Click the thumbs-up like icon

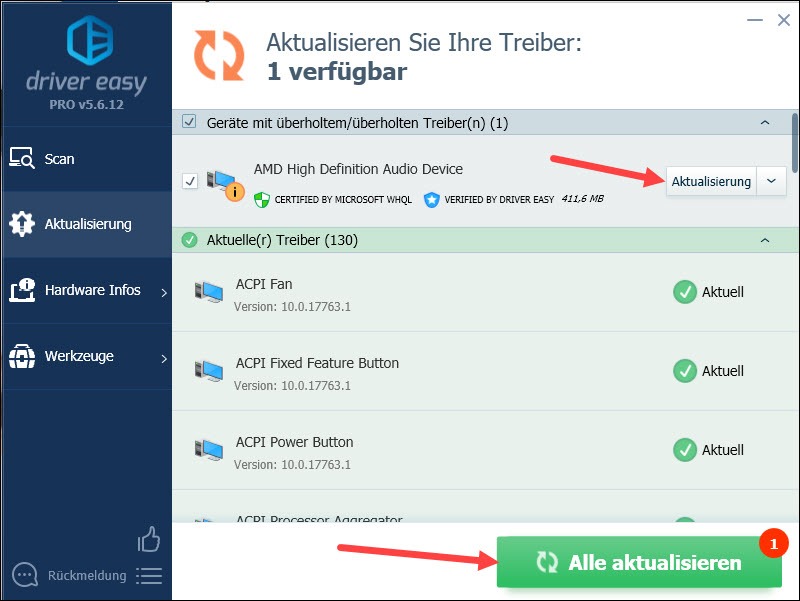pyautogui.click(x=148, y=539)
